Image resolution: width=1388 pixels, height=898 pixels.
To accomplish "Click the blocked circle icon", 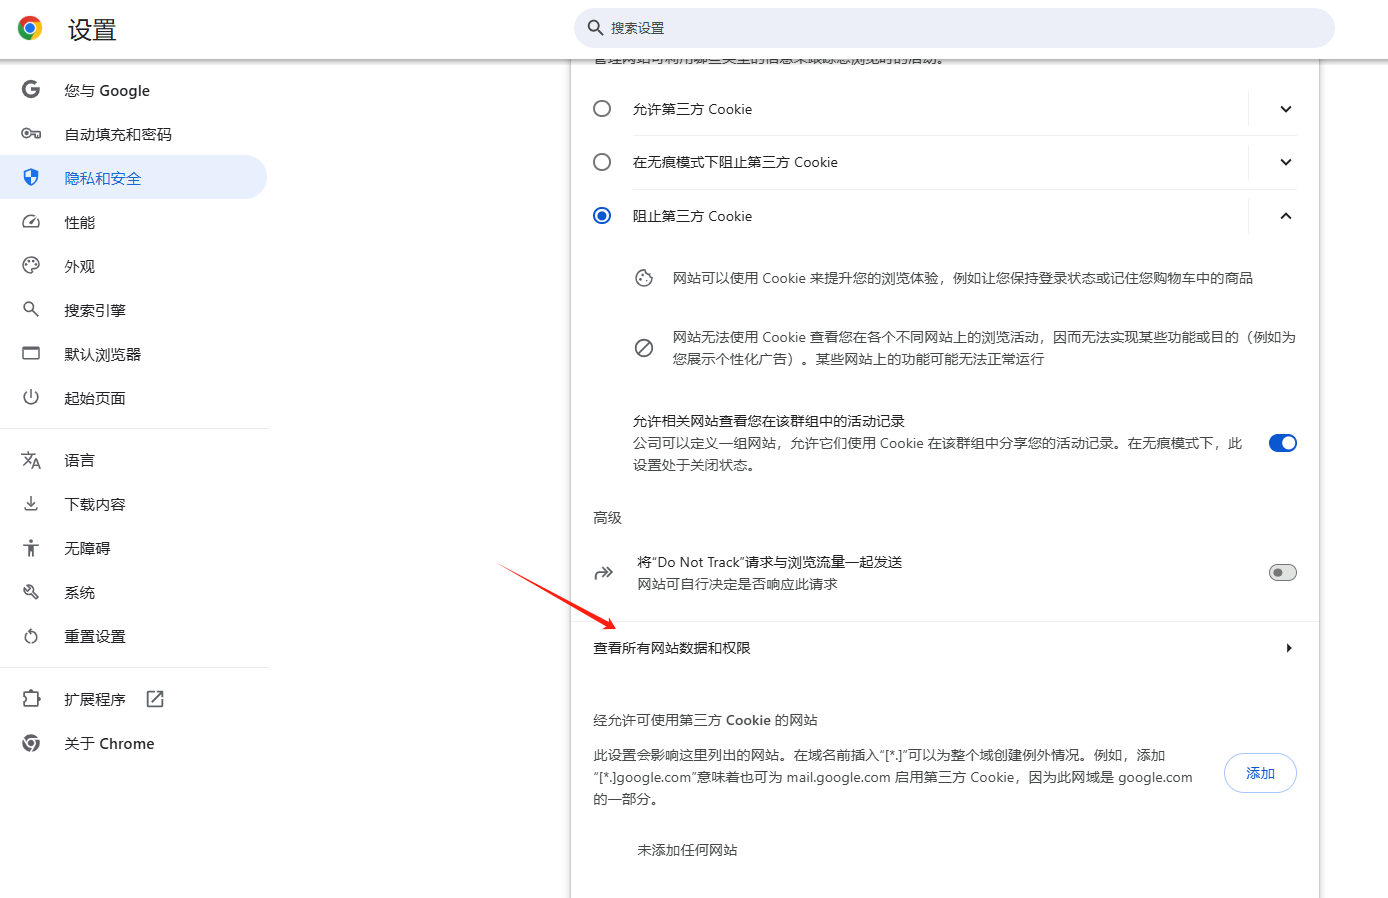I will click(x=644, y=347).
